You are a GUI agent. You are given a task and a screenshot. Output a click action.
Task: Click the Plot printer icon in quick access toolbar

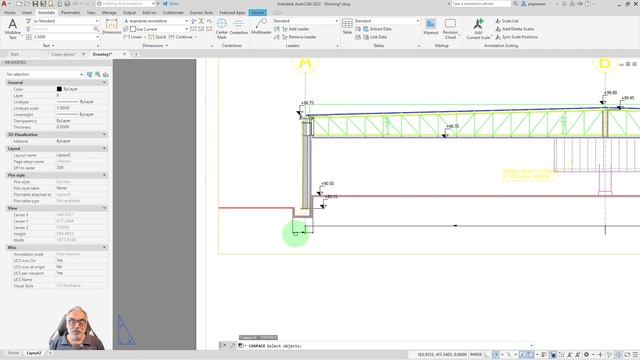tap(67, 4)
